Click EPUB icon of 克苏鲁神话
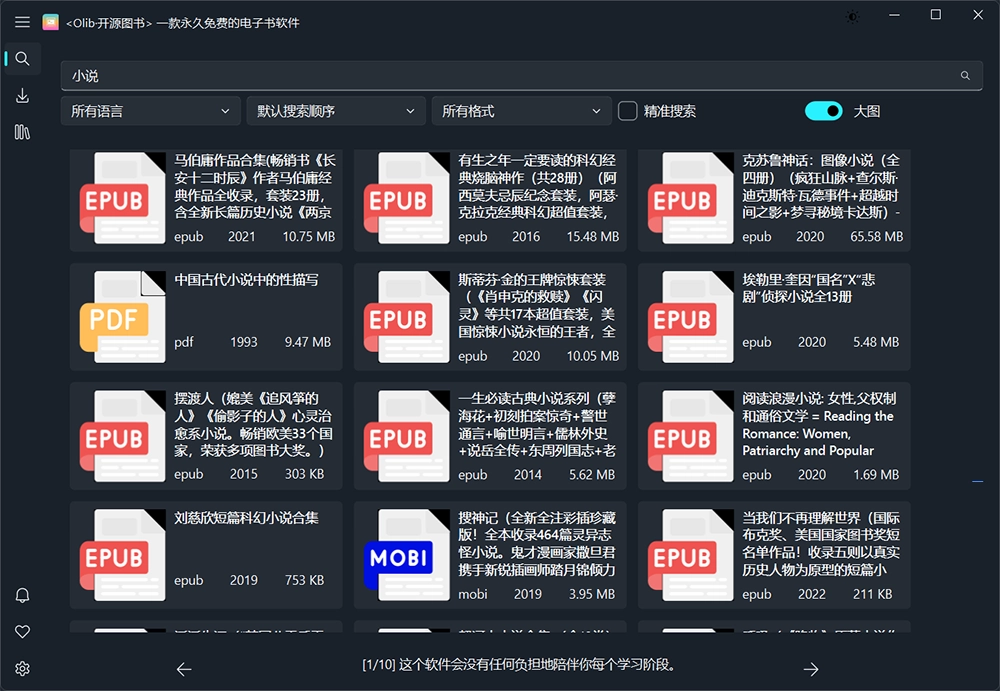 [691, 198]
